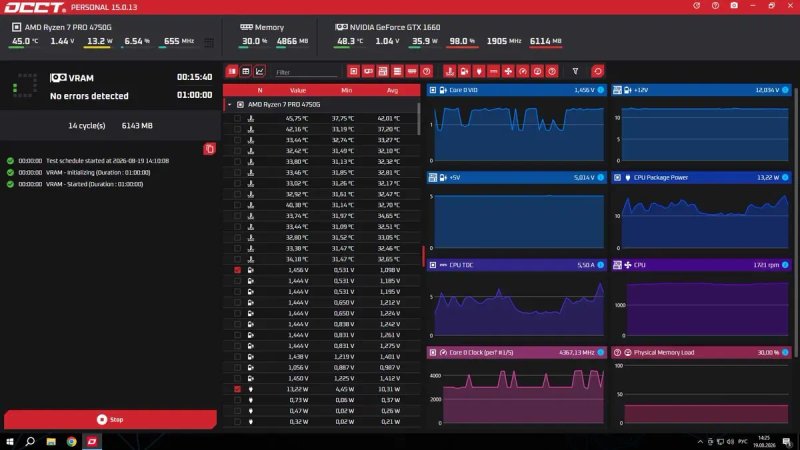Image resolution: width=800 pixels, height=450 pixels.
Task: Collapse the AMD Ryzen 7 PRO 4750G group
Action: [230, 105]
